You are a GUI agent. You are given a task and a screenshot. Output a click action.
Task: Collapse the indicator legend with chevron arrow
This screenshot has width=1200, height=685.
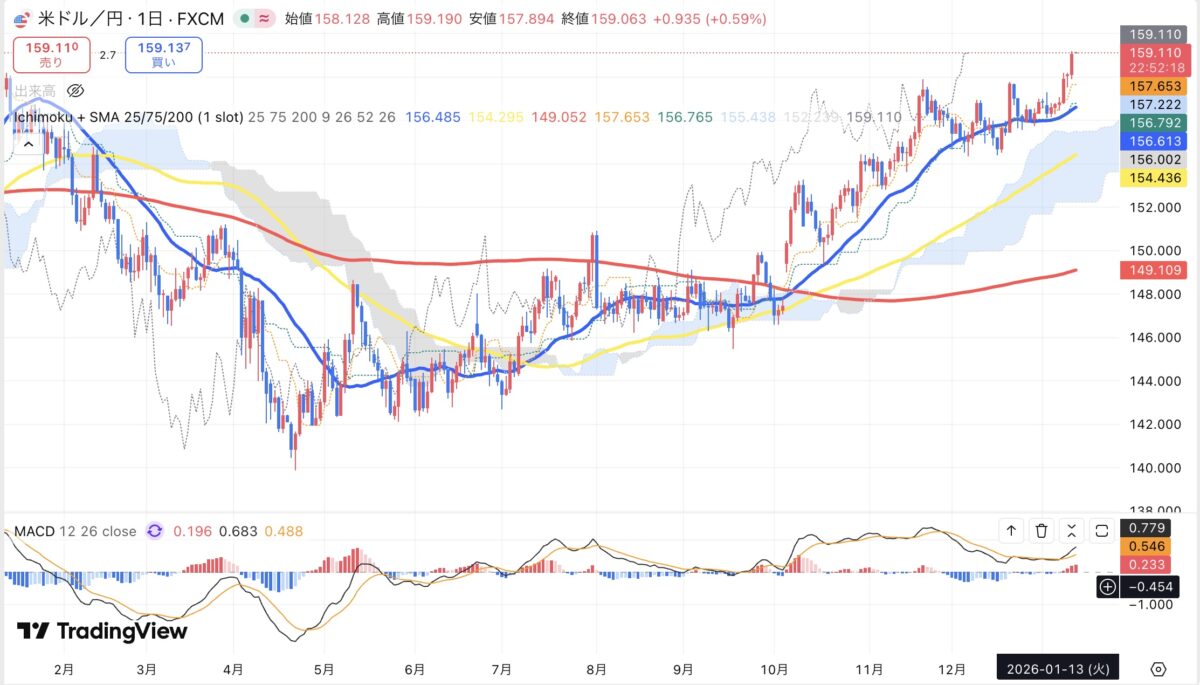pos(28,144)
